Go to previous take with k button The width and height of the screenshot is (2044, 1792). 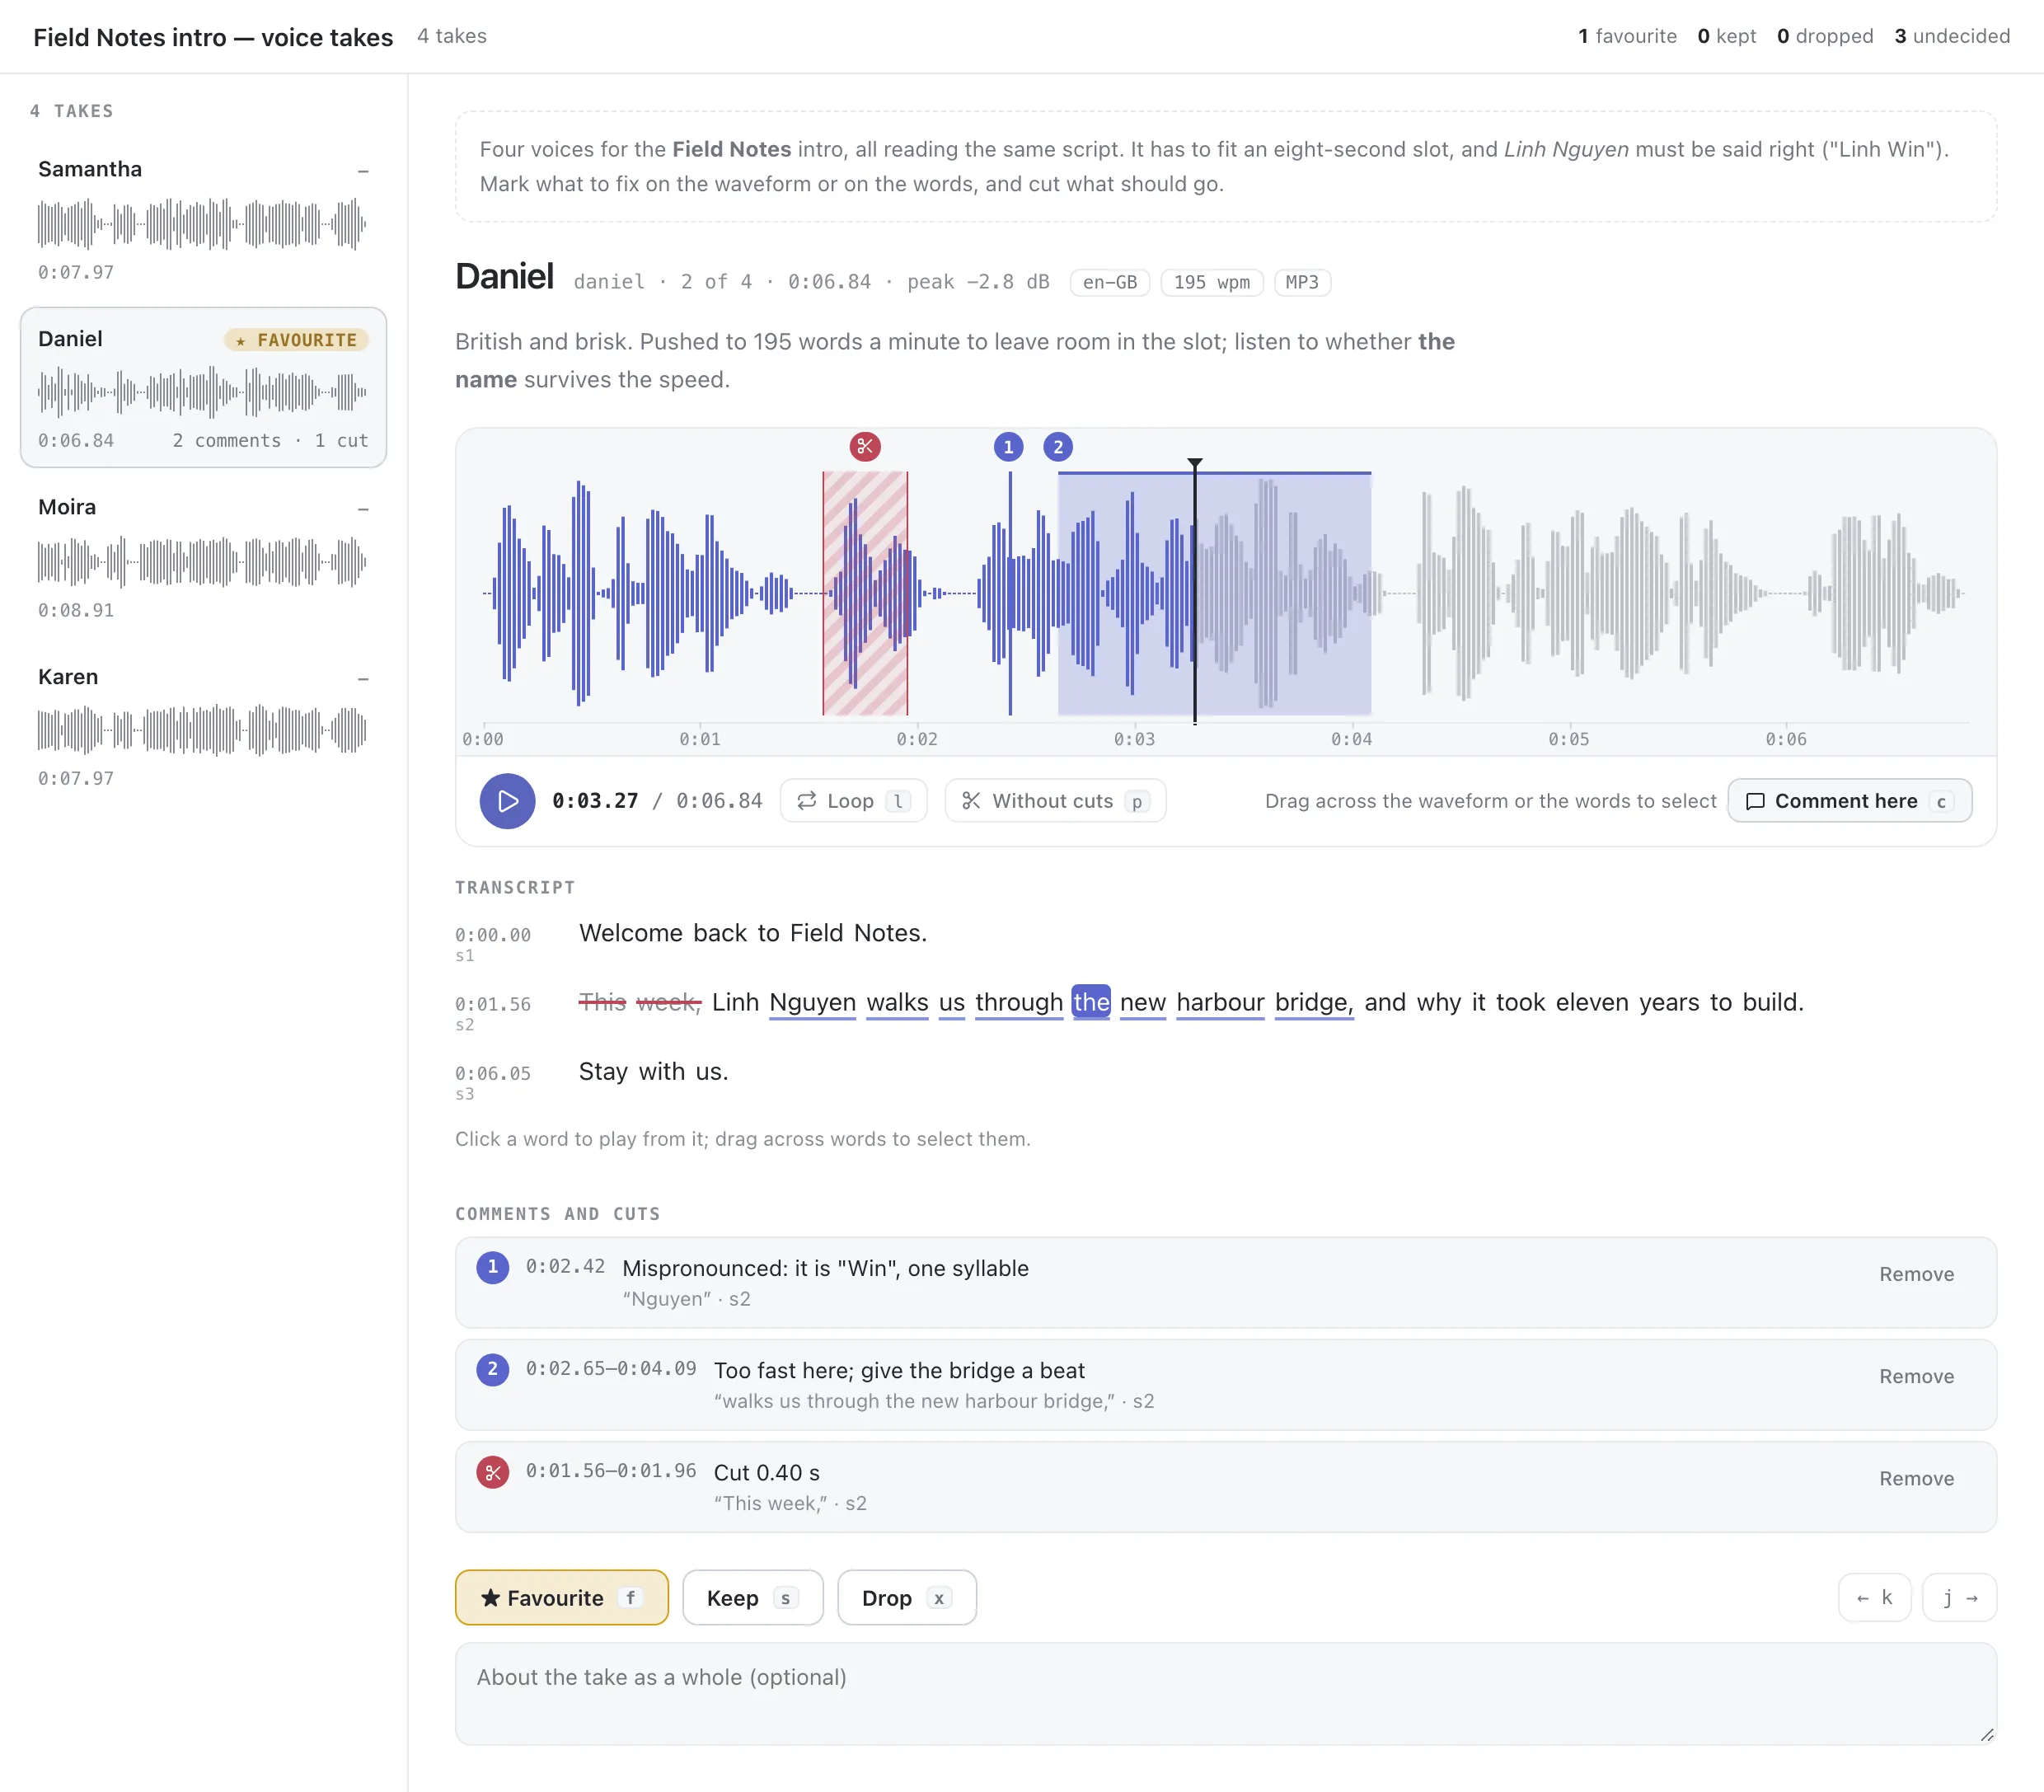(1874, 1598)
